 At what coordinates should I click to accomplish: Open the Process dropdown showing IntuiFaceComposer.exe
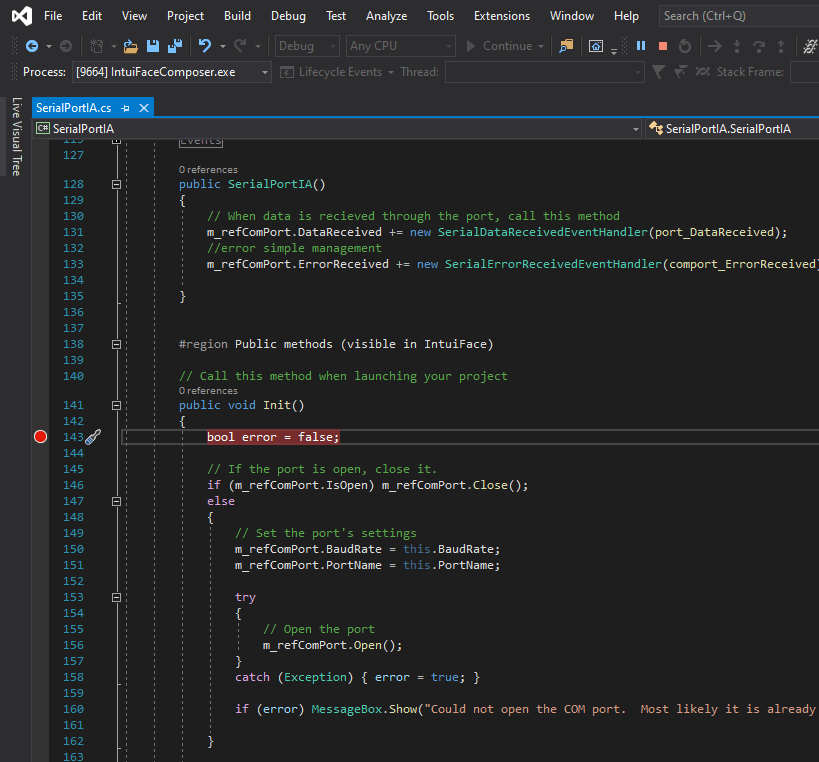click(264, 72)
